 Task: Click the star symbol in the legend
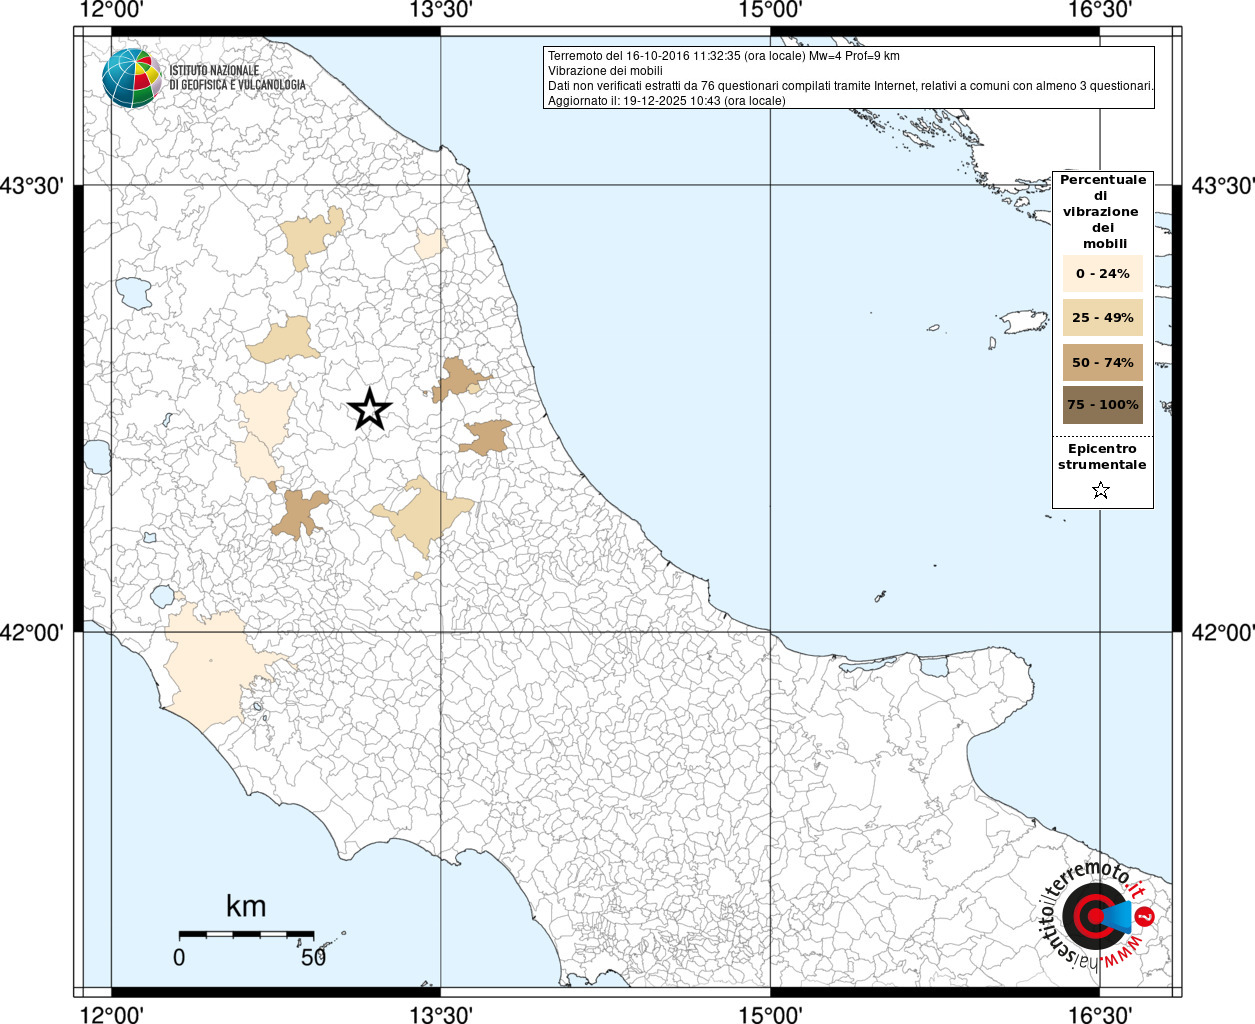coord(1101,490)
